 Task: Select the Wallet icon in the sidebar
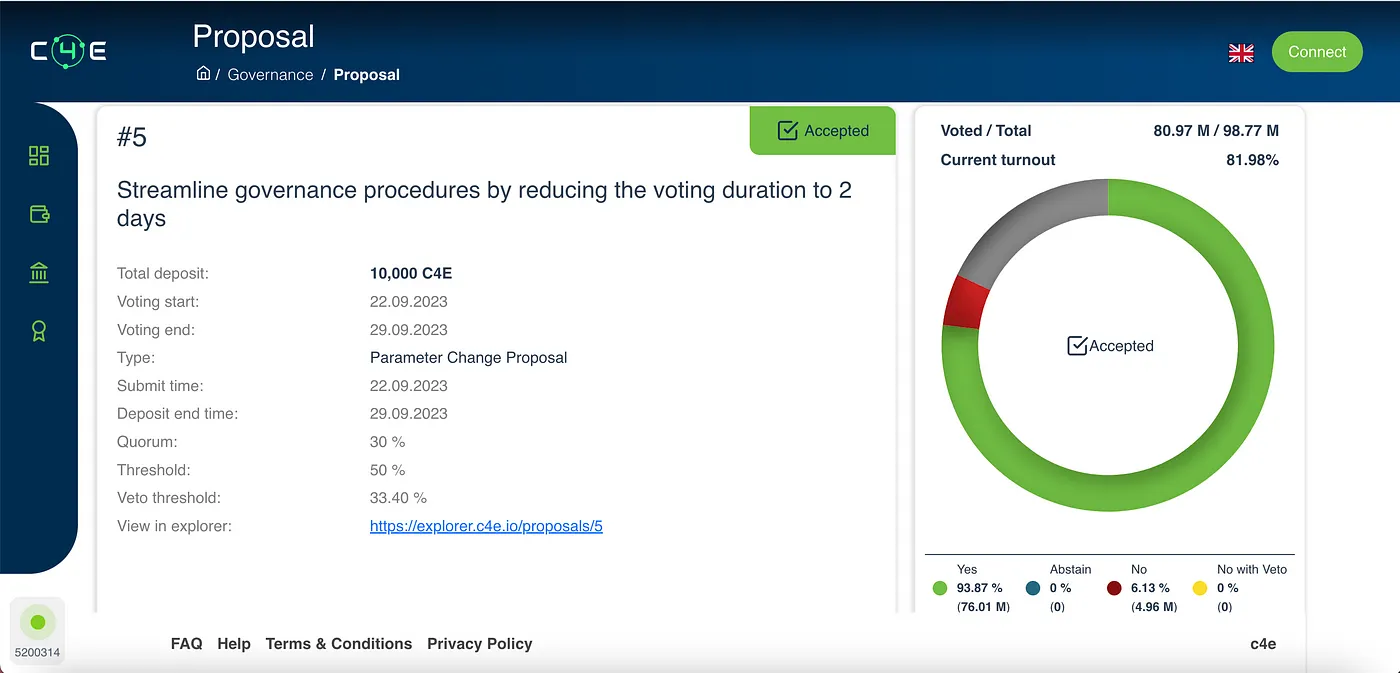tap(38, 213)
